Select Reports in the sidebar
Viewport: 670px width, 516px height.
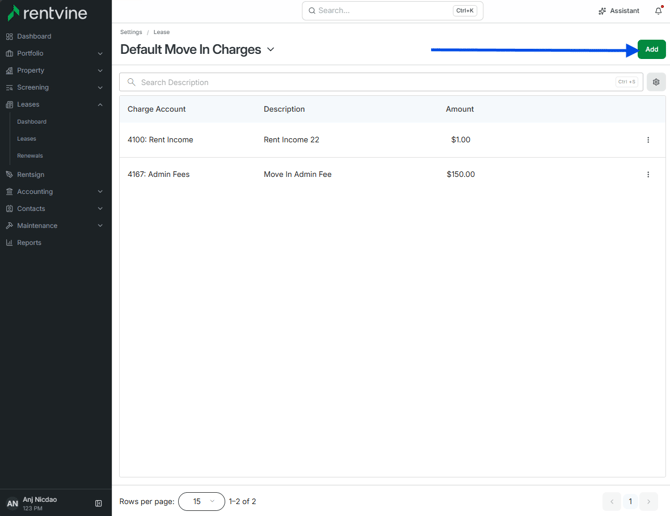[x=29, y=243]
